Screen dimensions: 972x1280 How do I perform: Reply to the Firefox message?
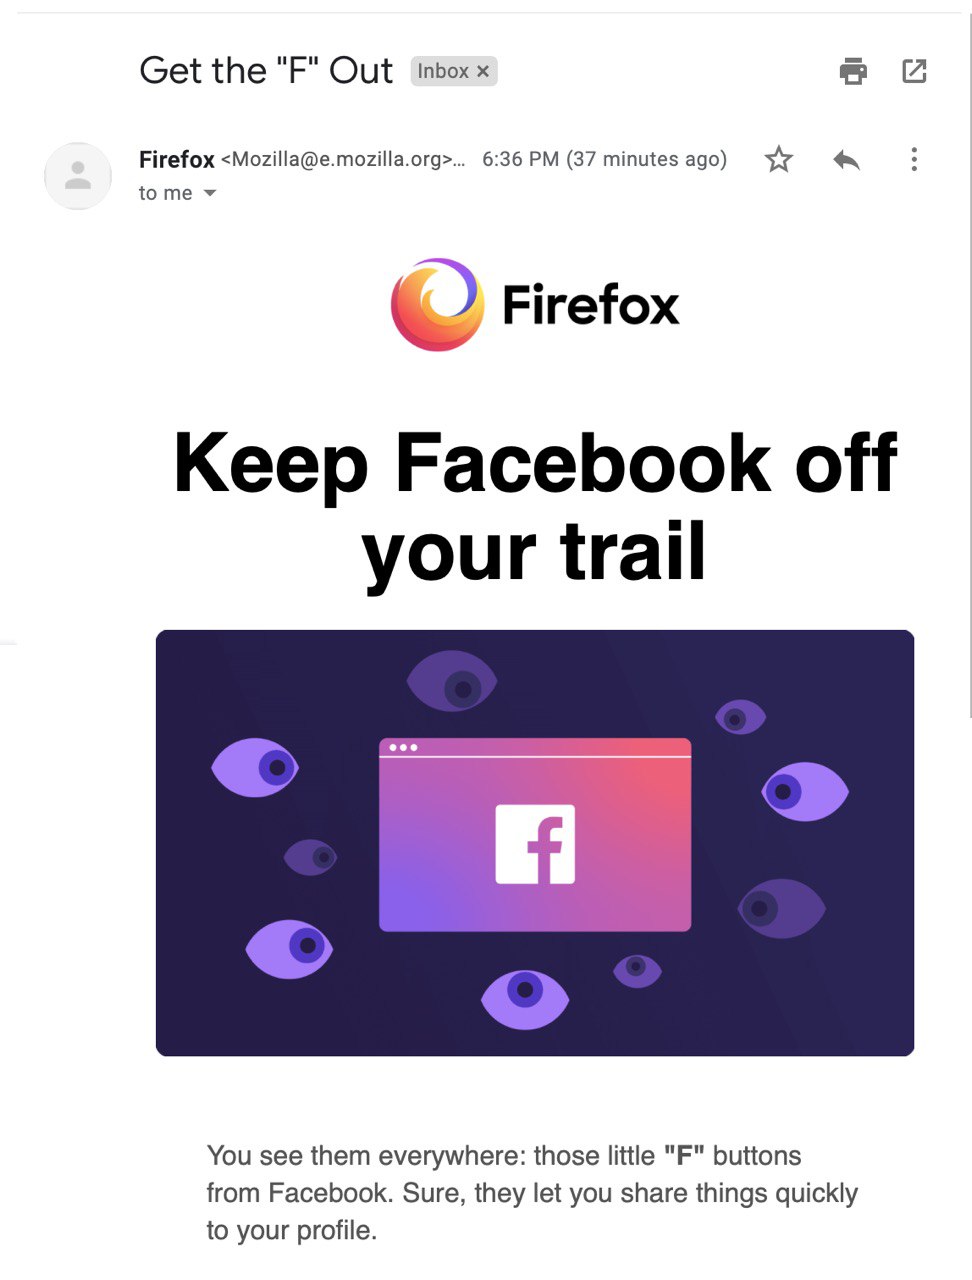[846, 159]
